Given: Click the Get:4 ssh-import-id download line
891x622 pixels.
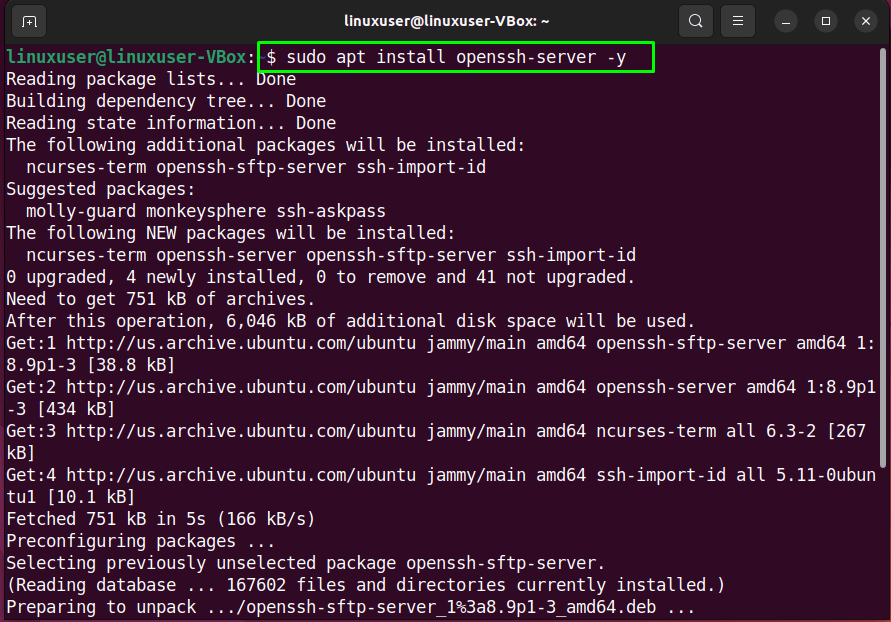Looking at the screenshot, I should pyautogui.click(x=440, y=475).
